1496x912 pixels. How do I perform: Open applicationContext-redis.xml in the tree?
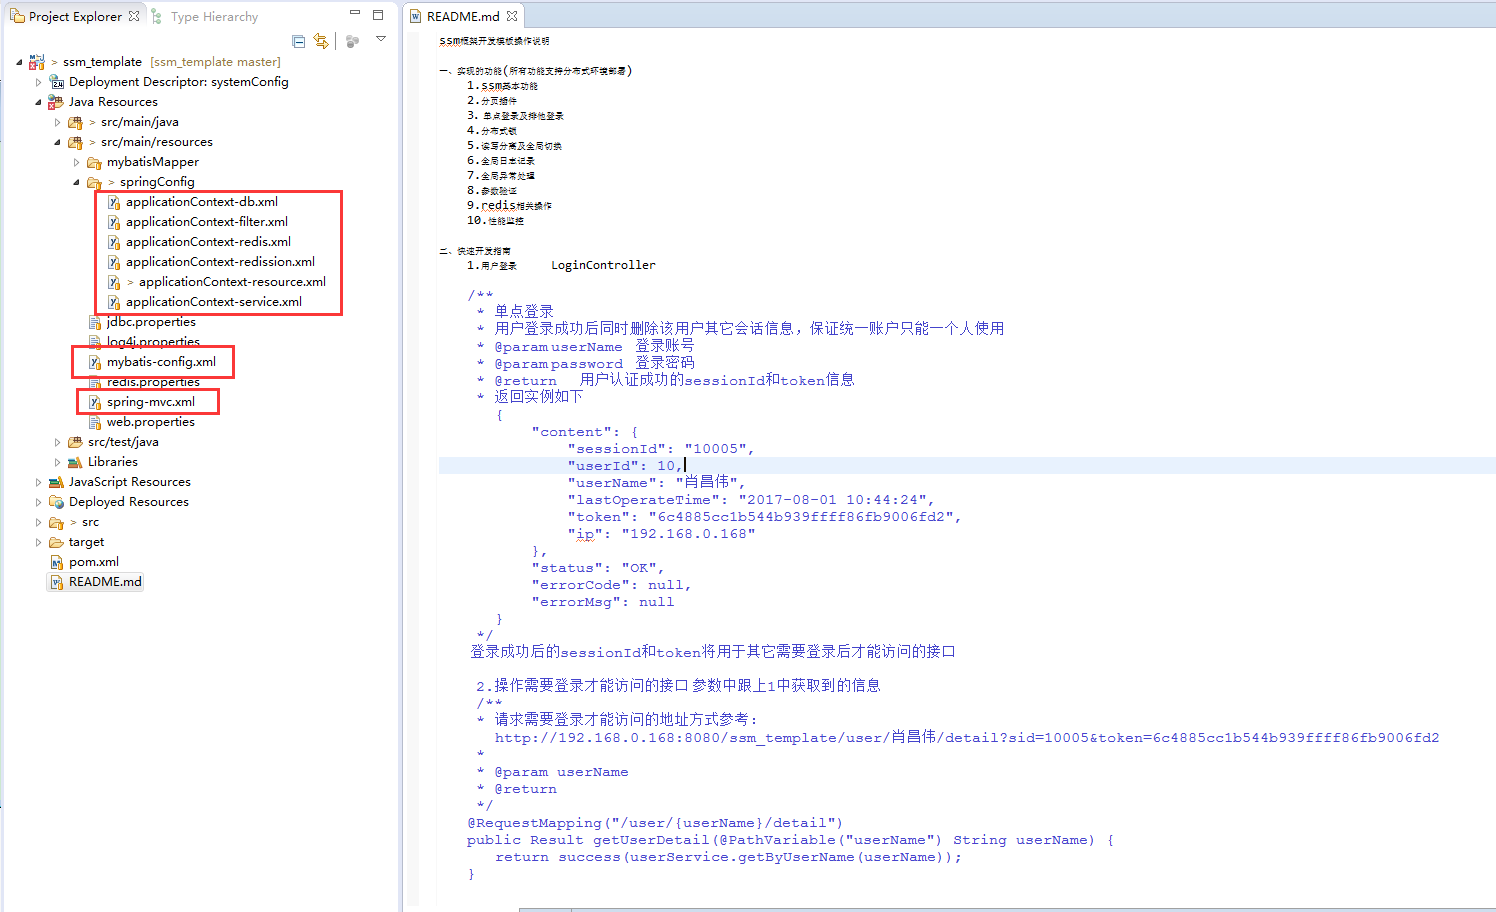208,242
